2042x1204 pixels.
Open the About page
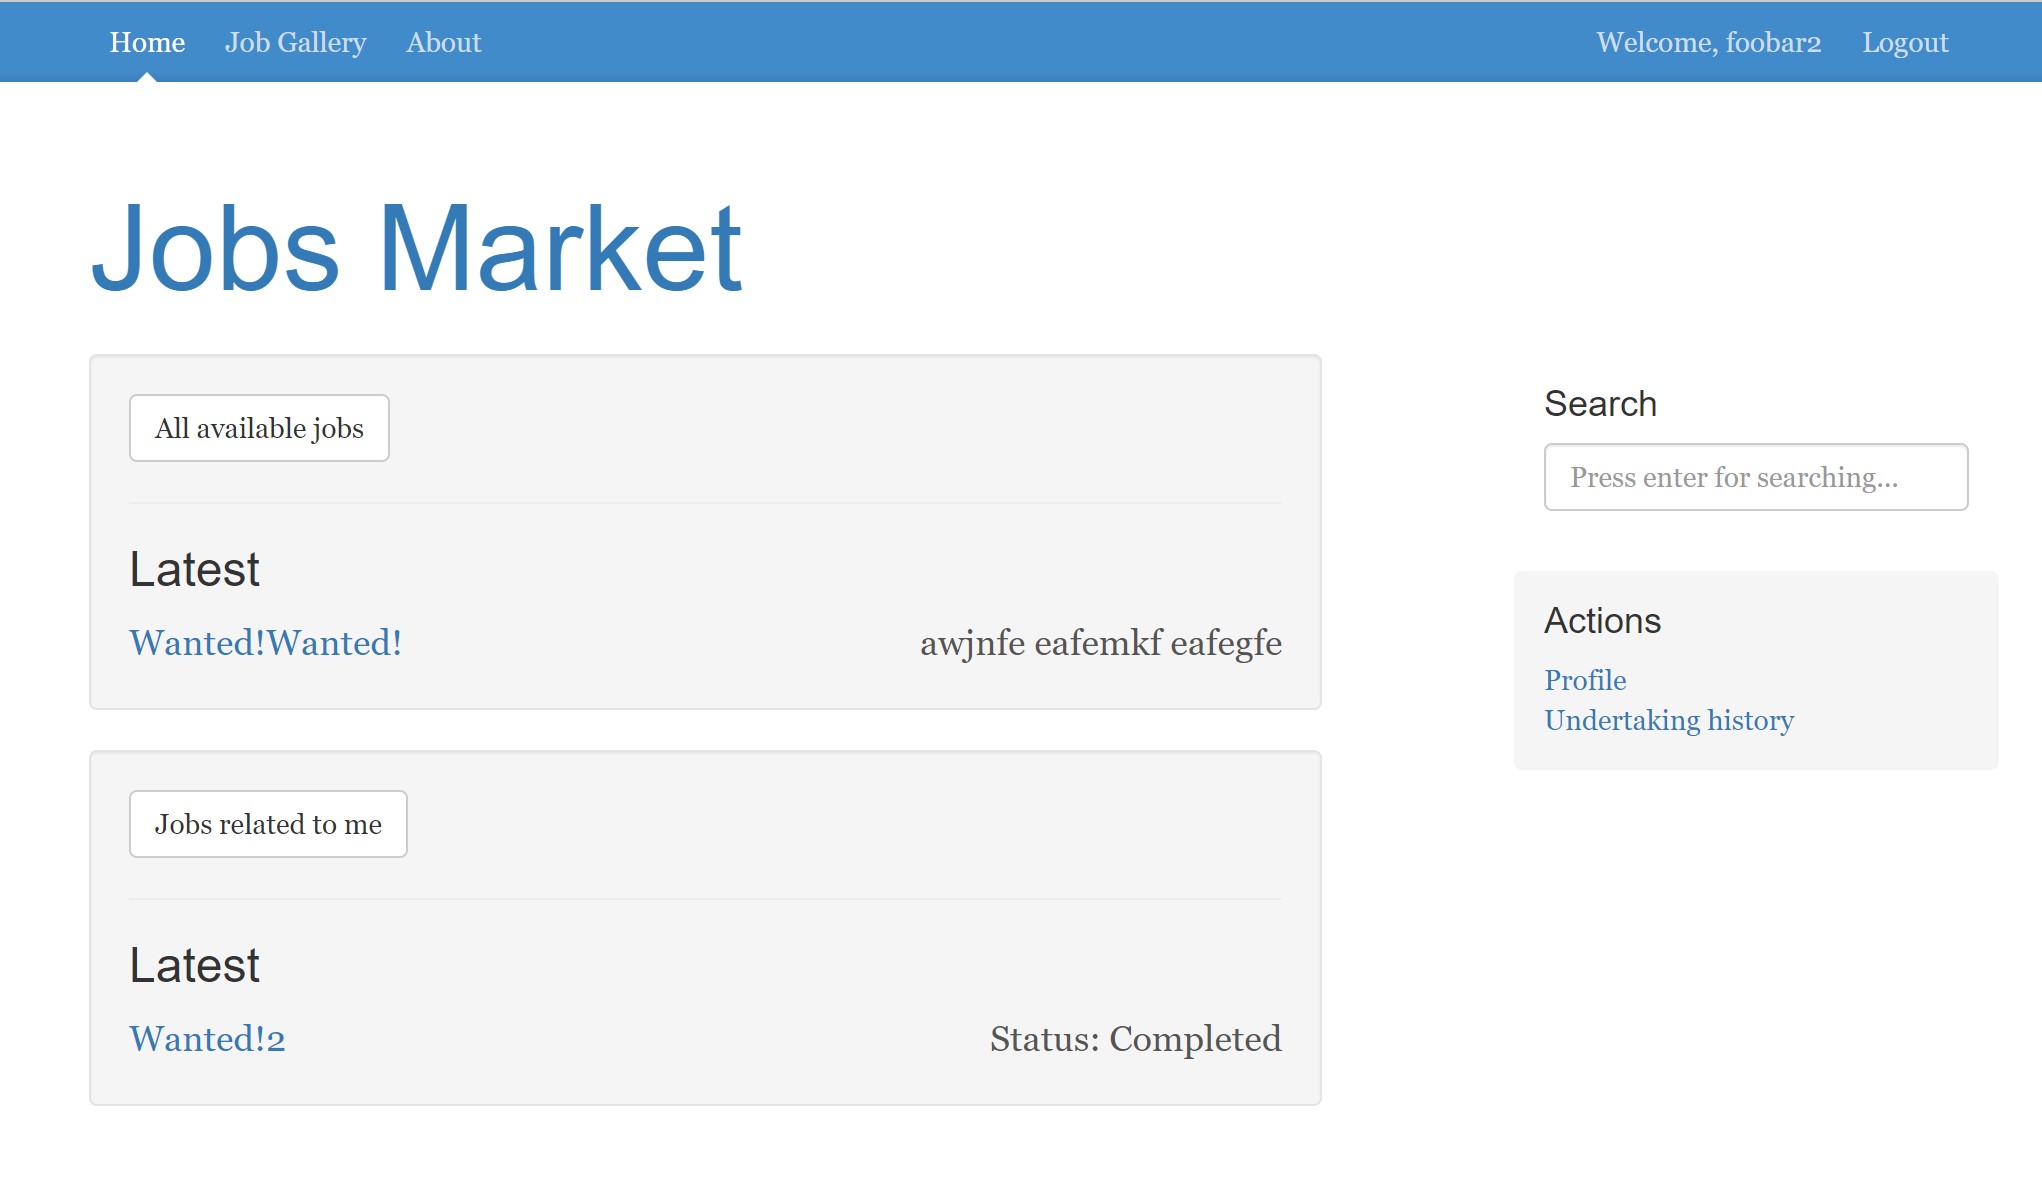coord(443,42)
